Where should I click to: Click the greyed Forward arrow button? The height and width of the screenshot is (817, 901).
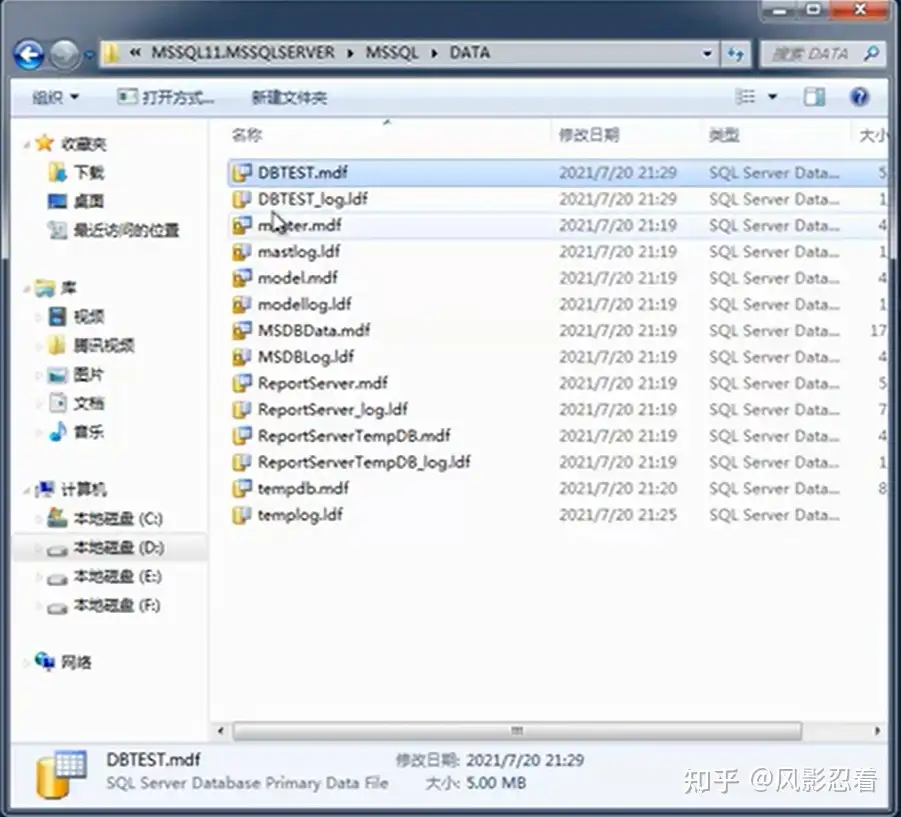pos(64,55)
